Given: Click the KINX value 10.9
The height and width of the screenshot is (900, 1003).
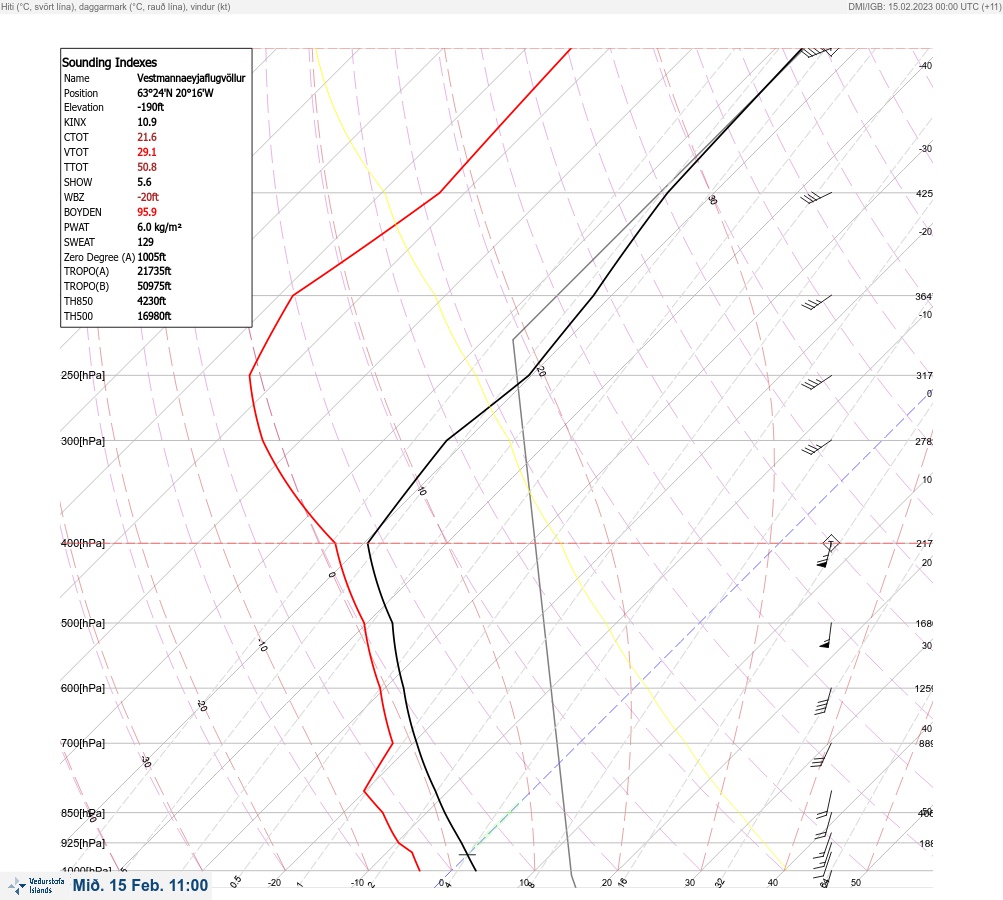Looking at the screenshot, I should point(146,122).
